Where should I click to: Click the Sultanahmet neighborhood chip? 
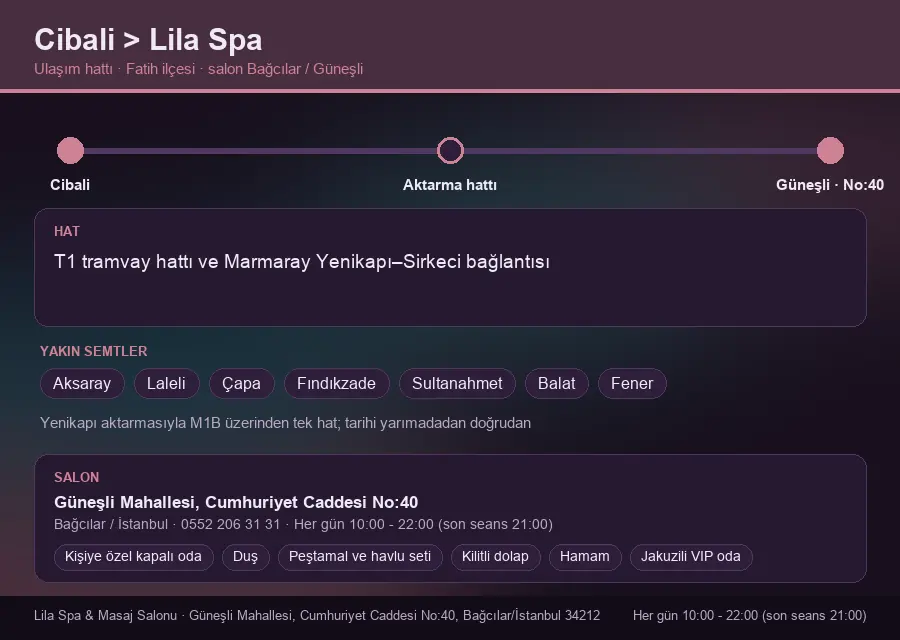(457, 383)
